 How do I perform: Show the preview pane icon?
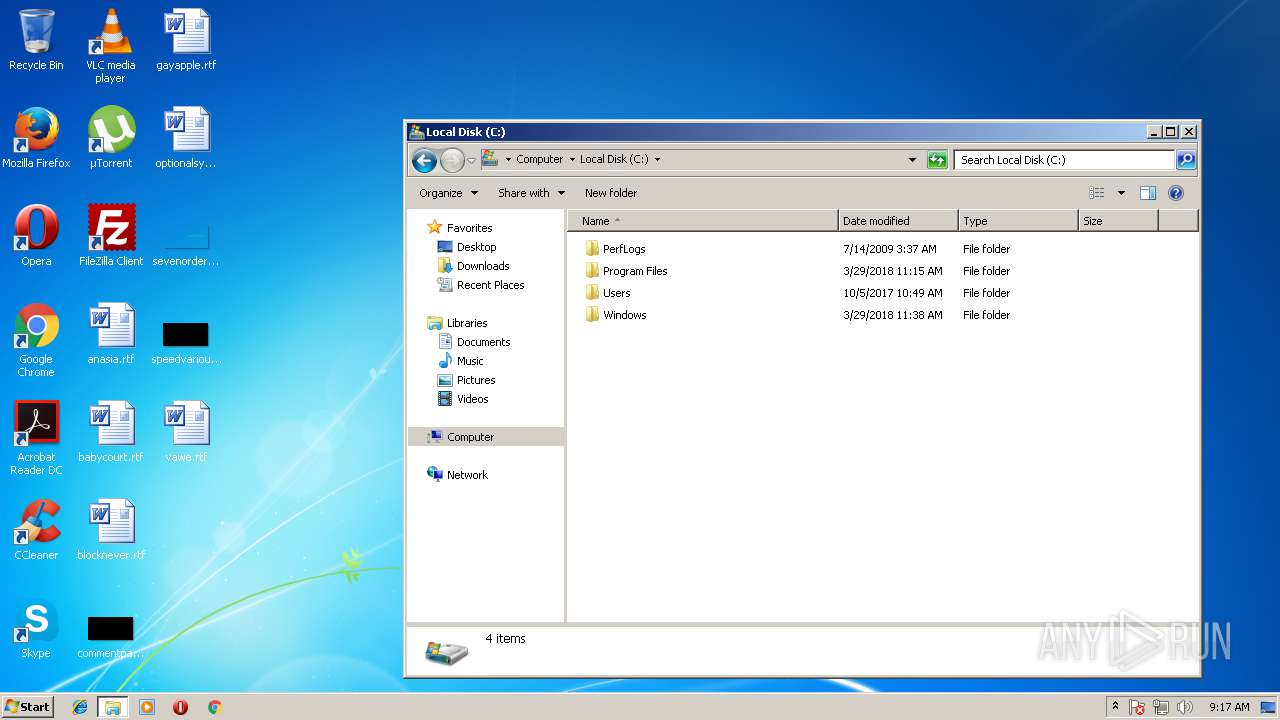(x=1148, y=193)
